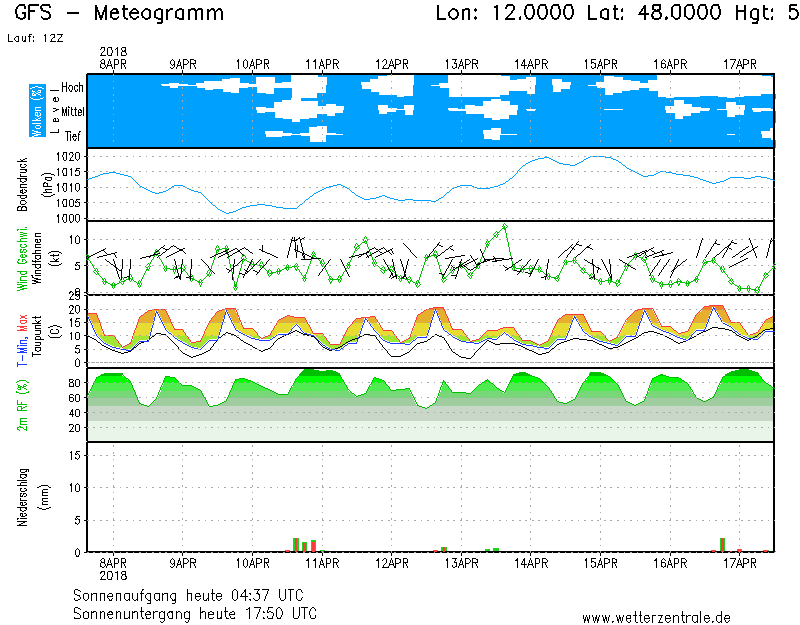This screenshot has width=800, height=625.
Task: Click the 'Lauf: 12Z' run label
Action: (x=35, y=38)
